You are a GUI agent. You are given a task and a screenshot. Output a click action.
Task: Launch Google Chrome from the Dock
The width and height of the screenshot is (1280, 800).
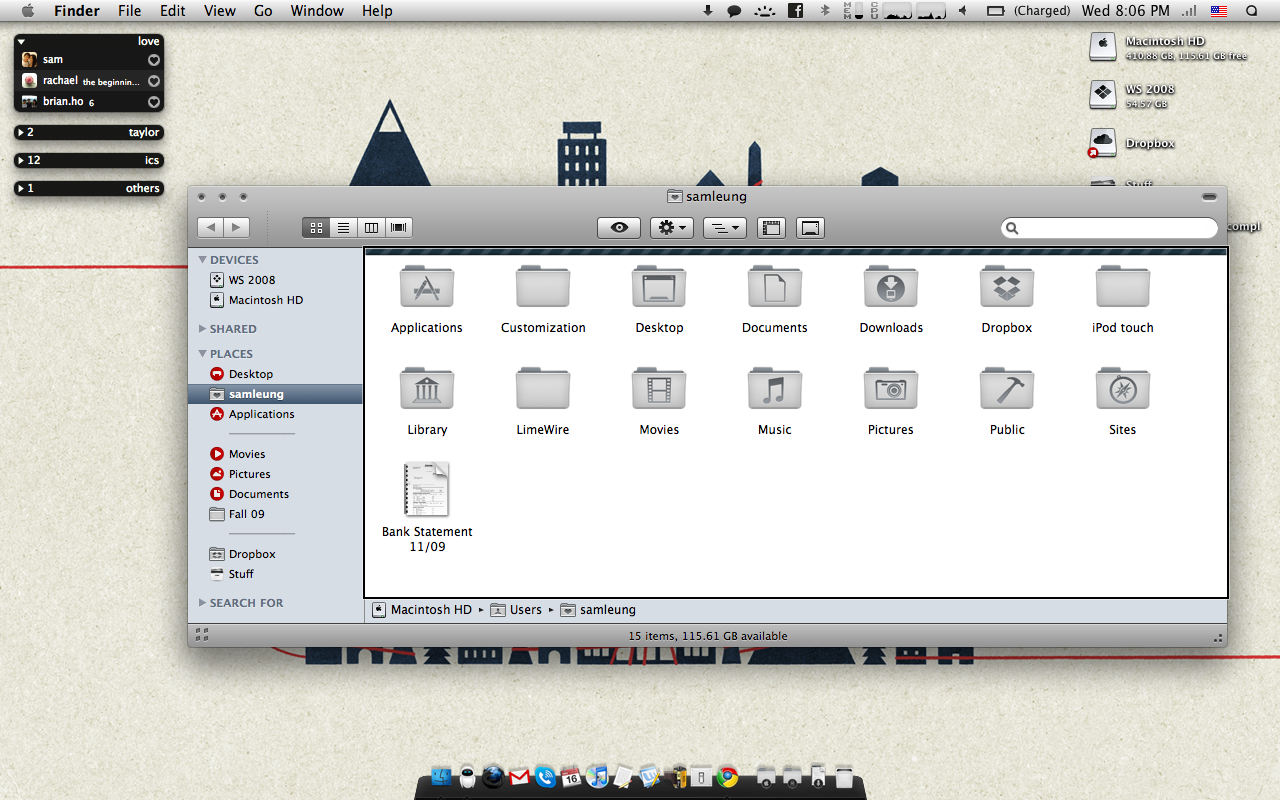[727, 777]
